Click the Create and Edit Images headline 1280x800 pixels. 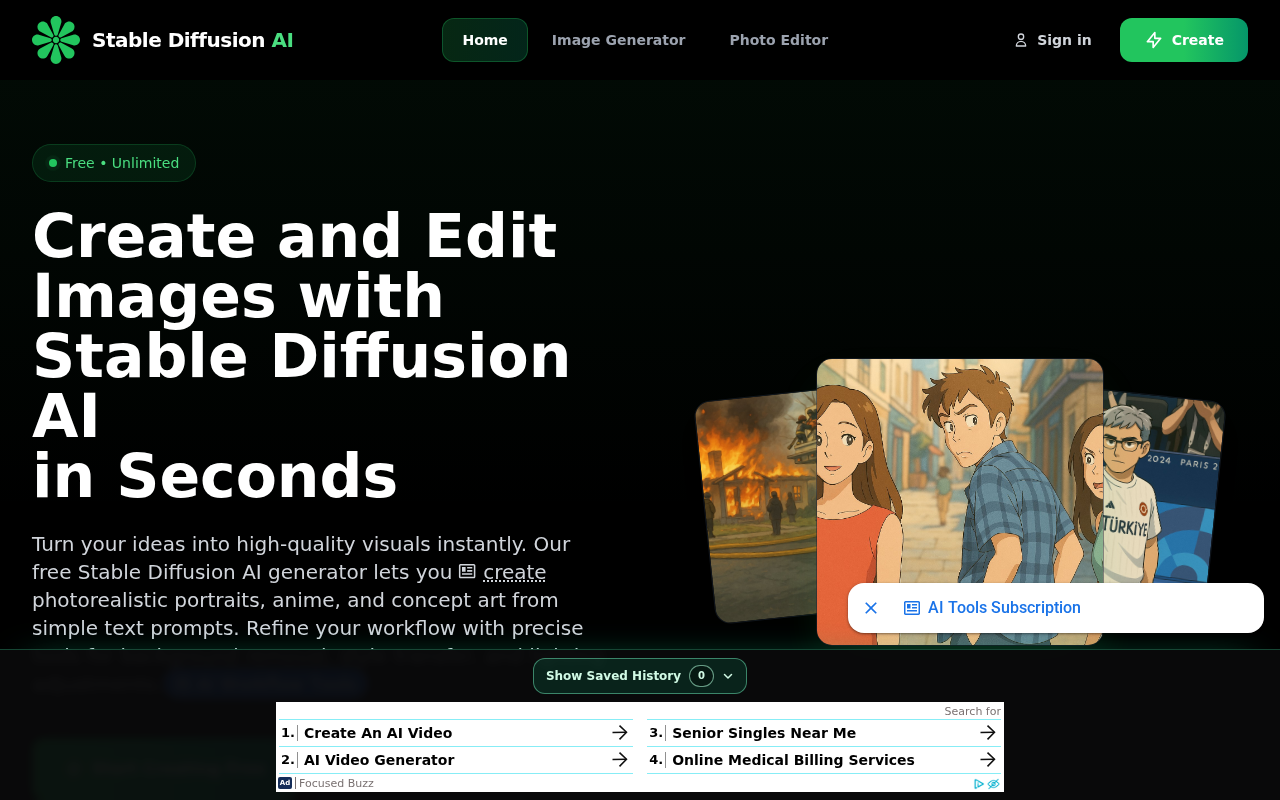coord(301,355)
